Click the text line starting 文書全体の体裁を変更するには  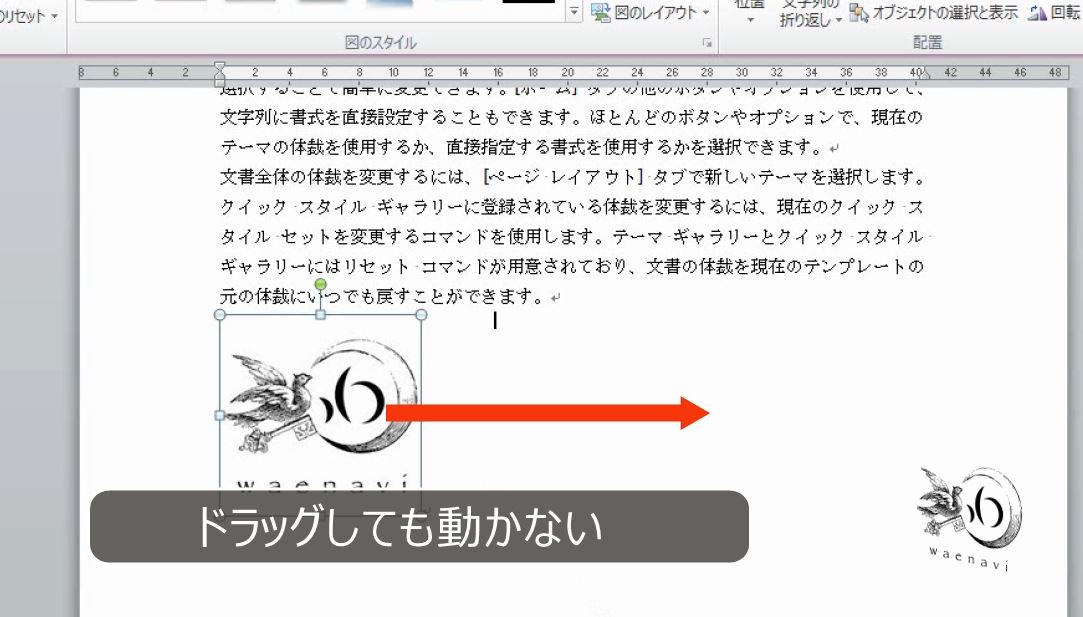pos(573,177)
